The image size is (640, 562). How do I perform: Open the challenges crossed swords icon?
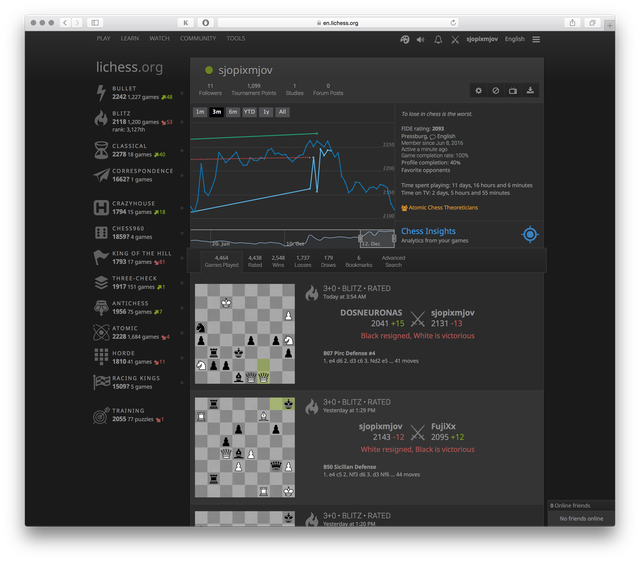click(x=455, y=40)
